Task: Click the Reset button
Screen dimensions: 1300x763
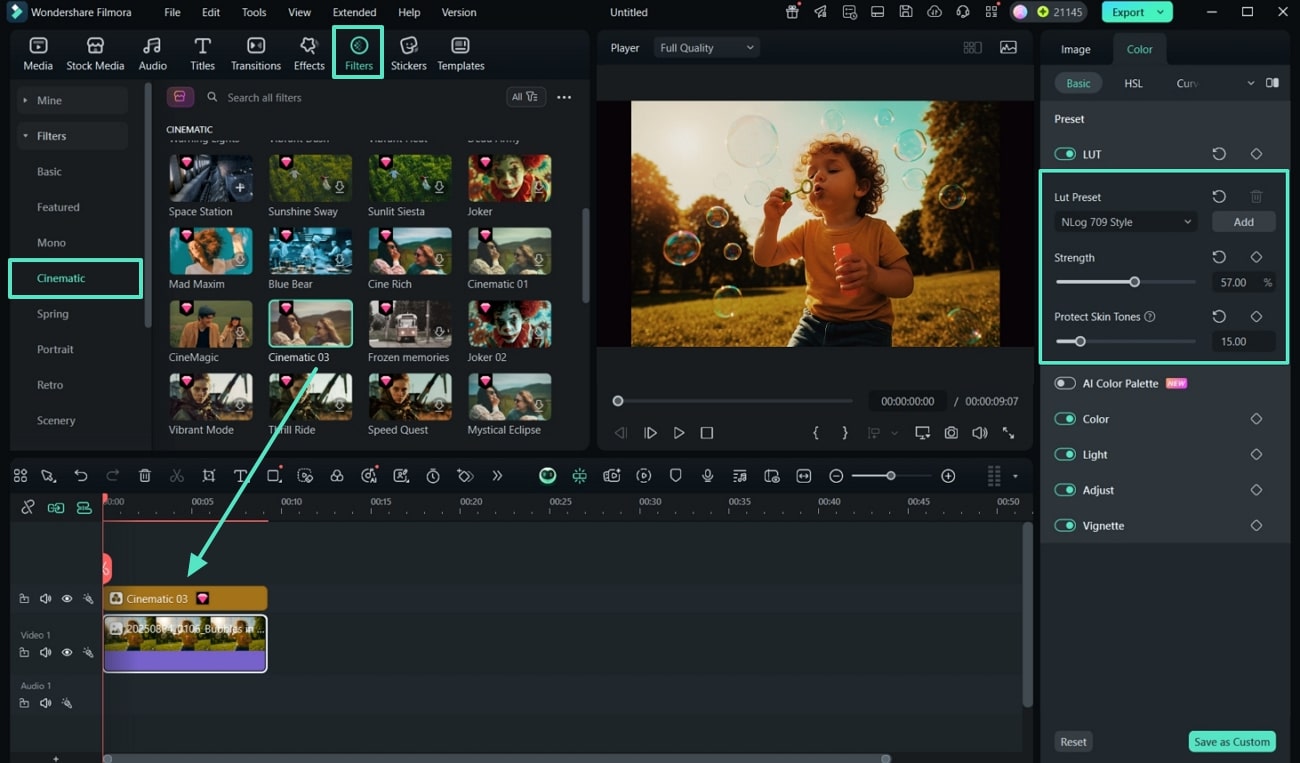Action: click(x=1073, y=742)
